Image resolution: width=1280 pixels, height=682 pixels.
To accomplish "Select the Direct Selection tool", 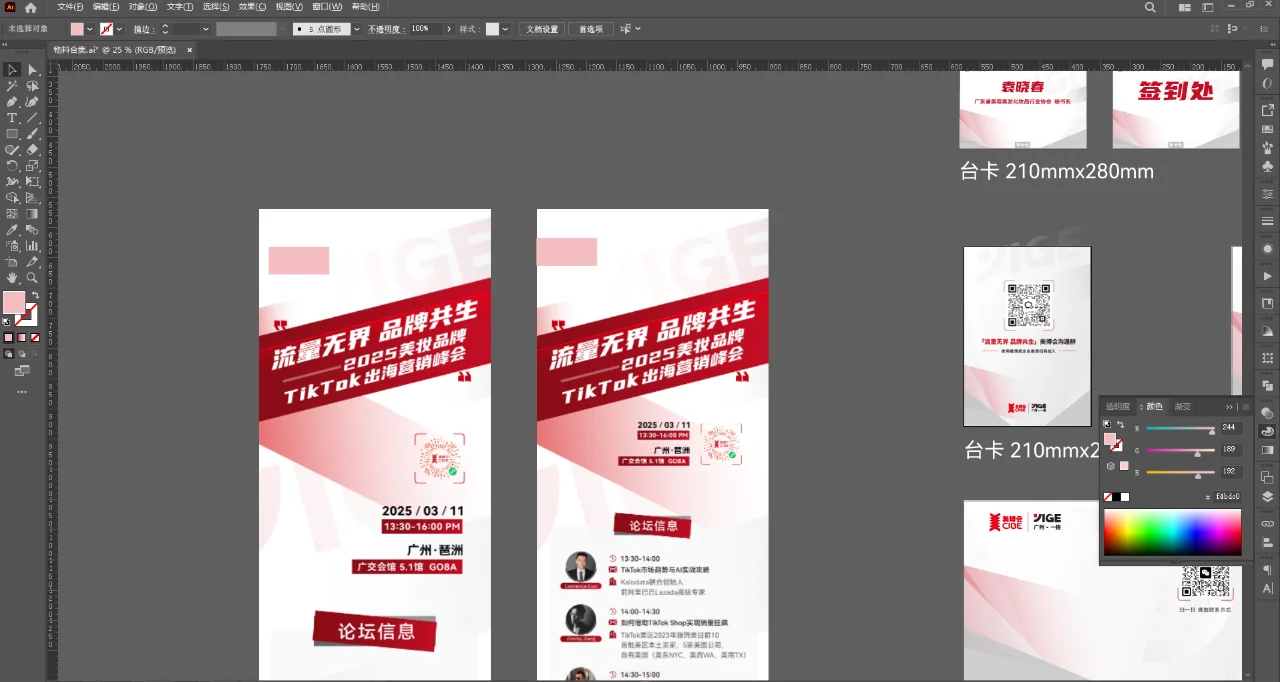I will (x=32, y=70).
